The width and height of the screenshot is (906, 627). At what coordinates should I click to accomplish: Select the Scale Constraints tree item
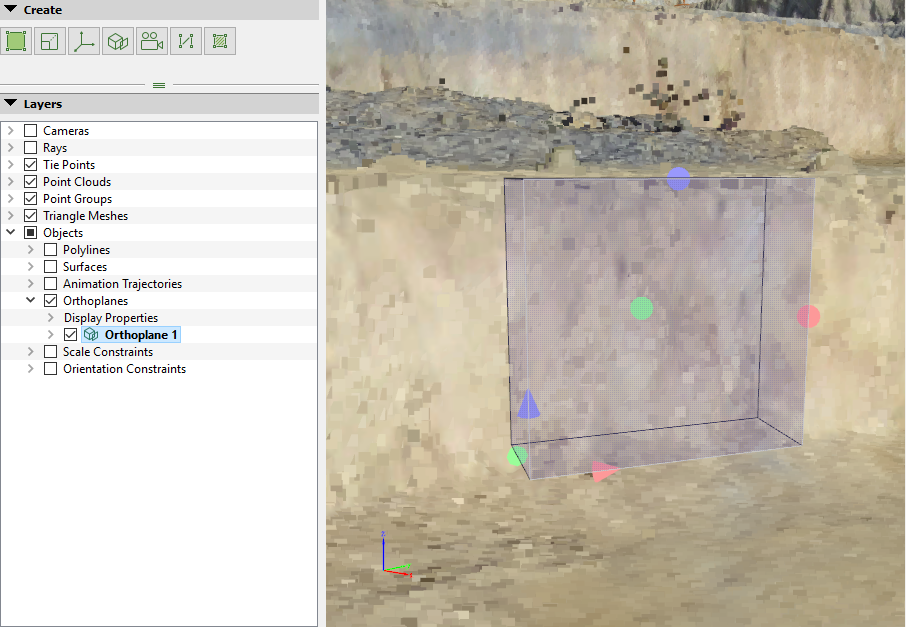coord(107,352)
